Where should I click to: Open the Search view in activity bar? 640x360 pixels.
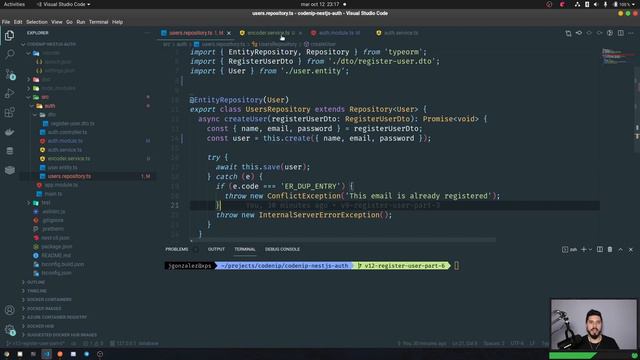[9, 54]
